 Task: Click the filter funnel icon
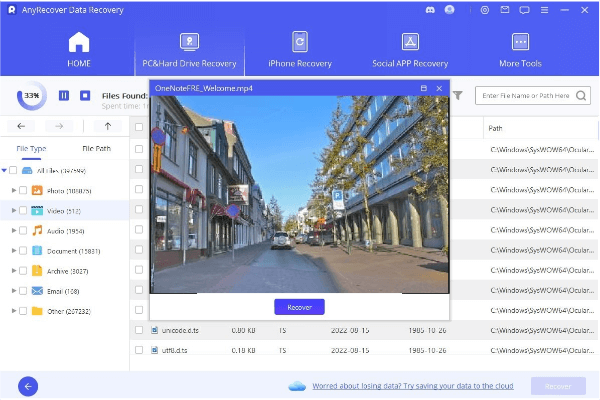pyautogui.click(x=458, y=95)
